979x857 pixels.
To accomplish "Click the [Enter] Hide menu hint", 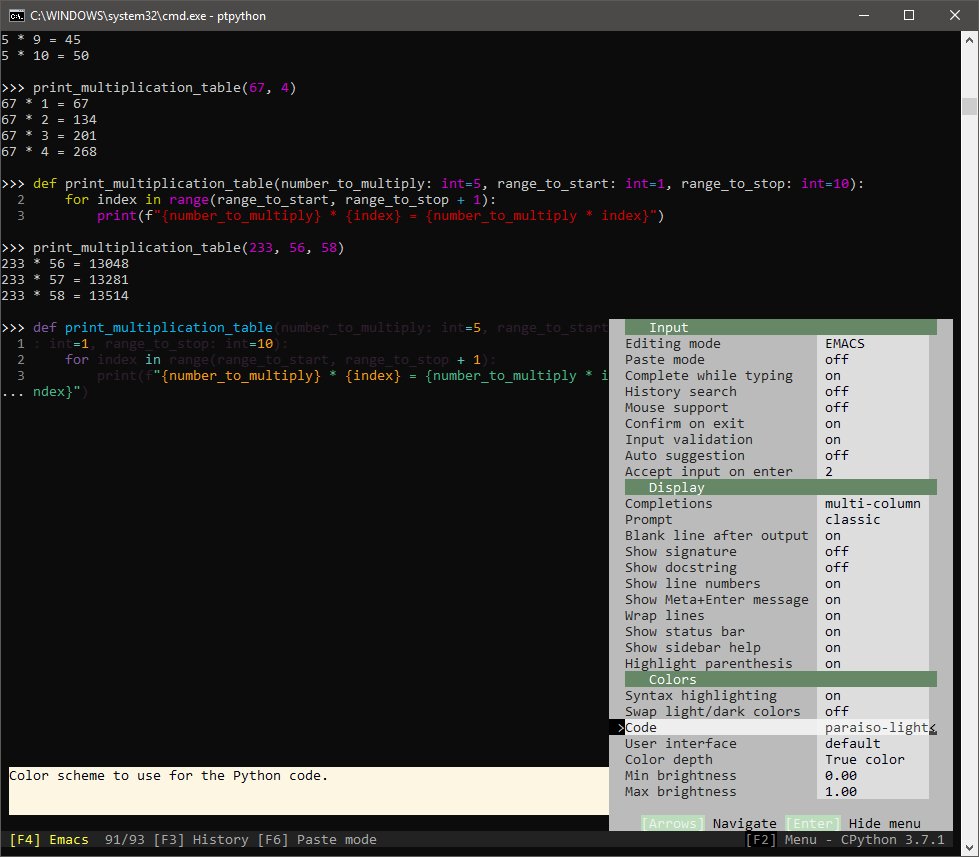I will 853,823.
